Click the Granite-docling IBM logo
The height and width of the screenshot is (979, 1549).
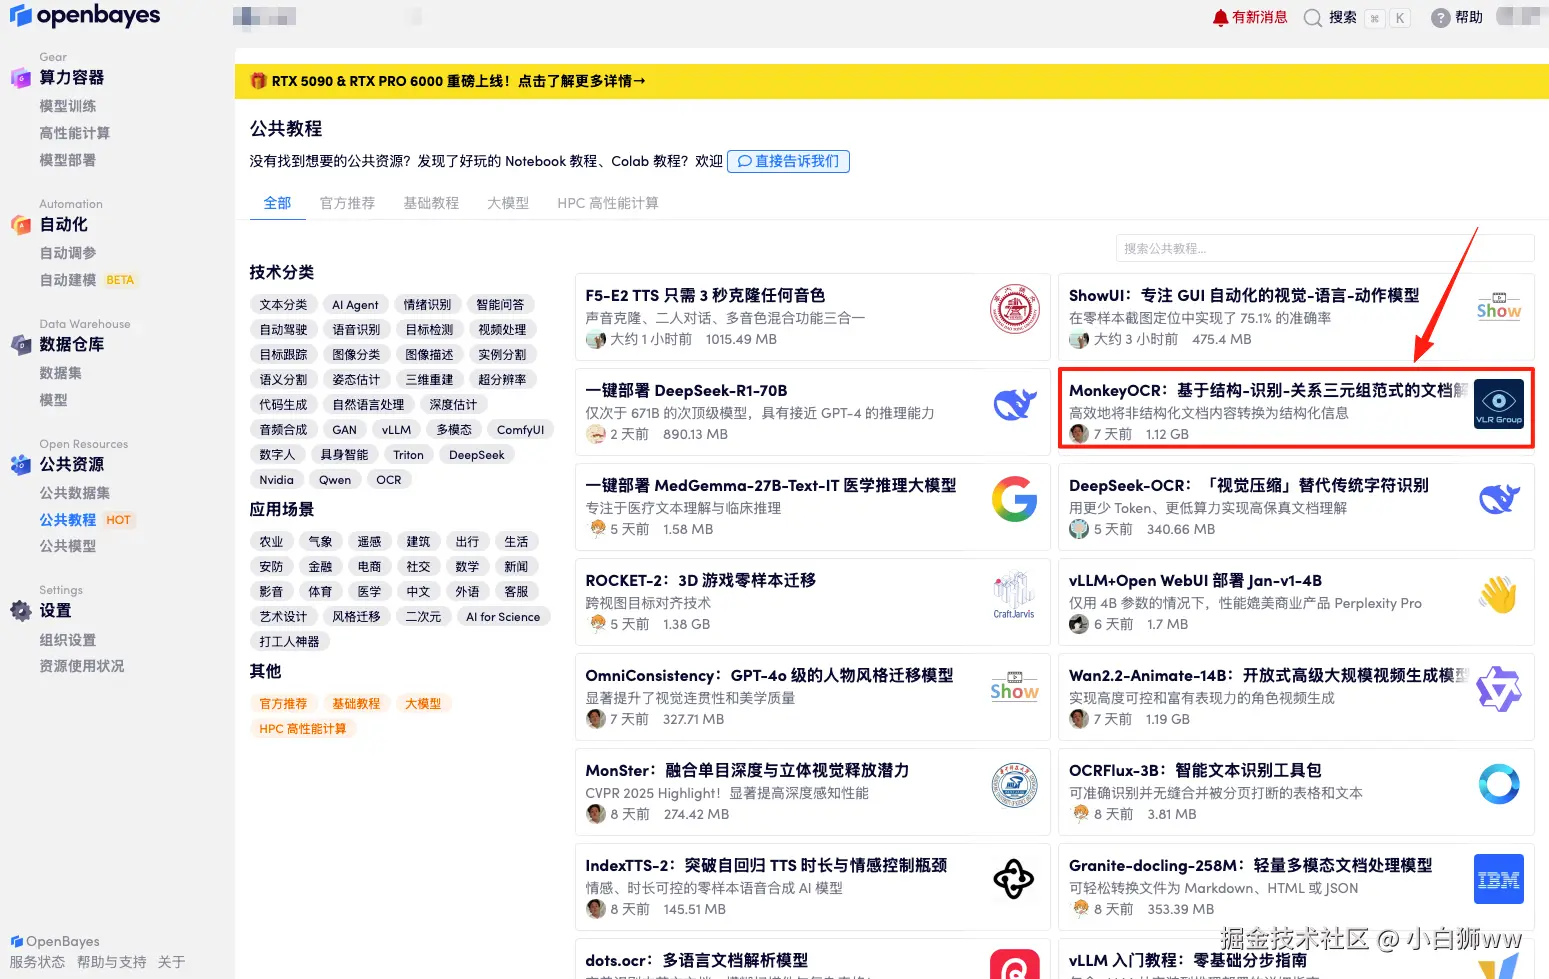point(1498,879)
